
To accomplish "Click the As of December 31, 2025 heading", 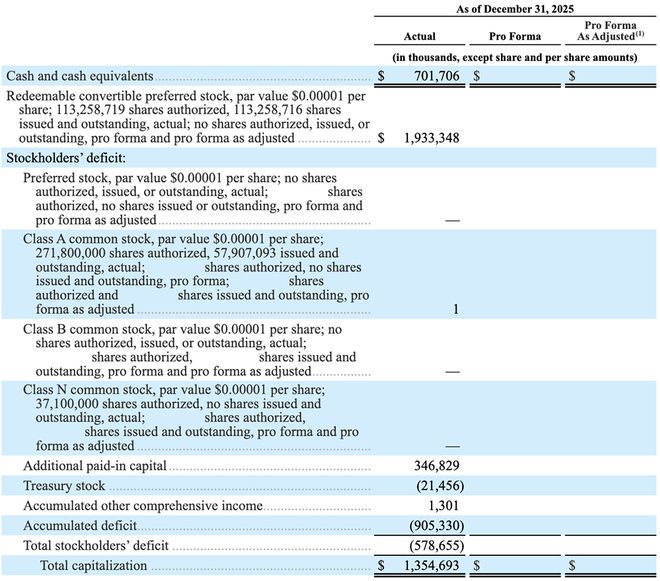I will [515, 8].
